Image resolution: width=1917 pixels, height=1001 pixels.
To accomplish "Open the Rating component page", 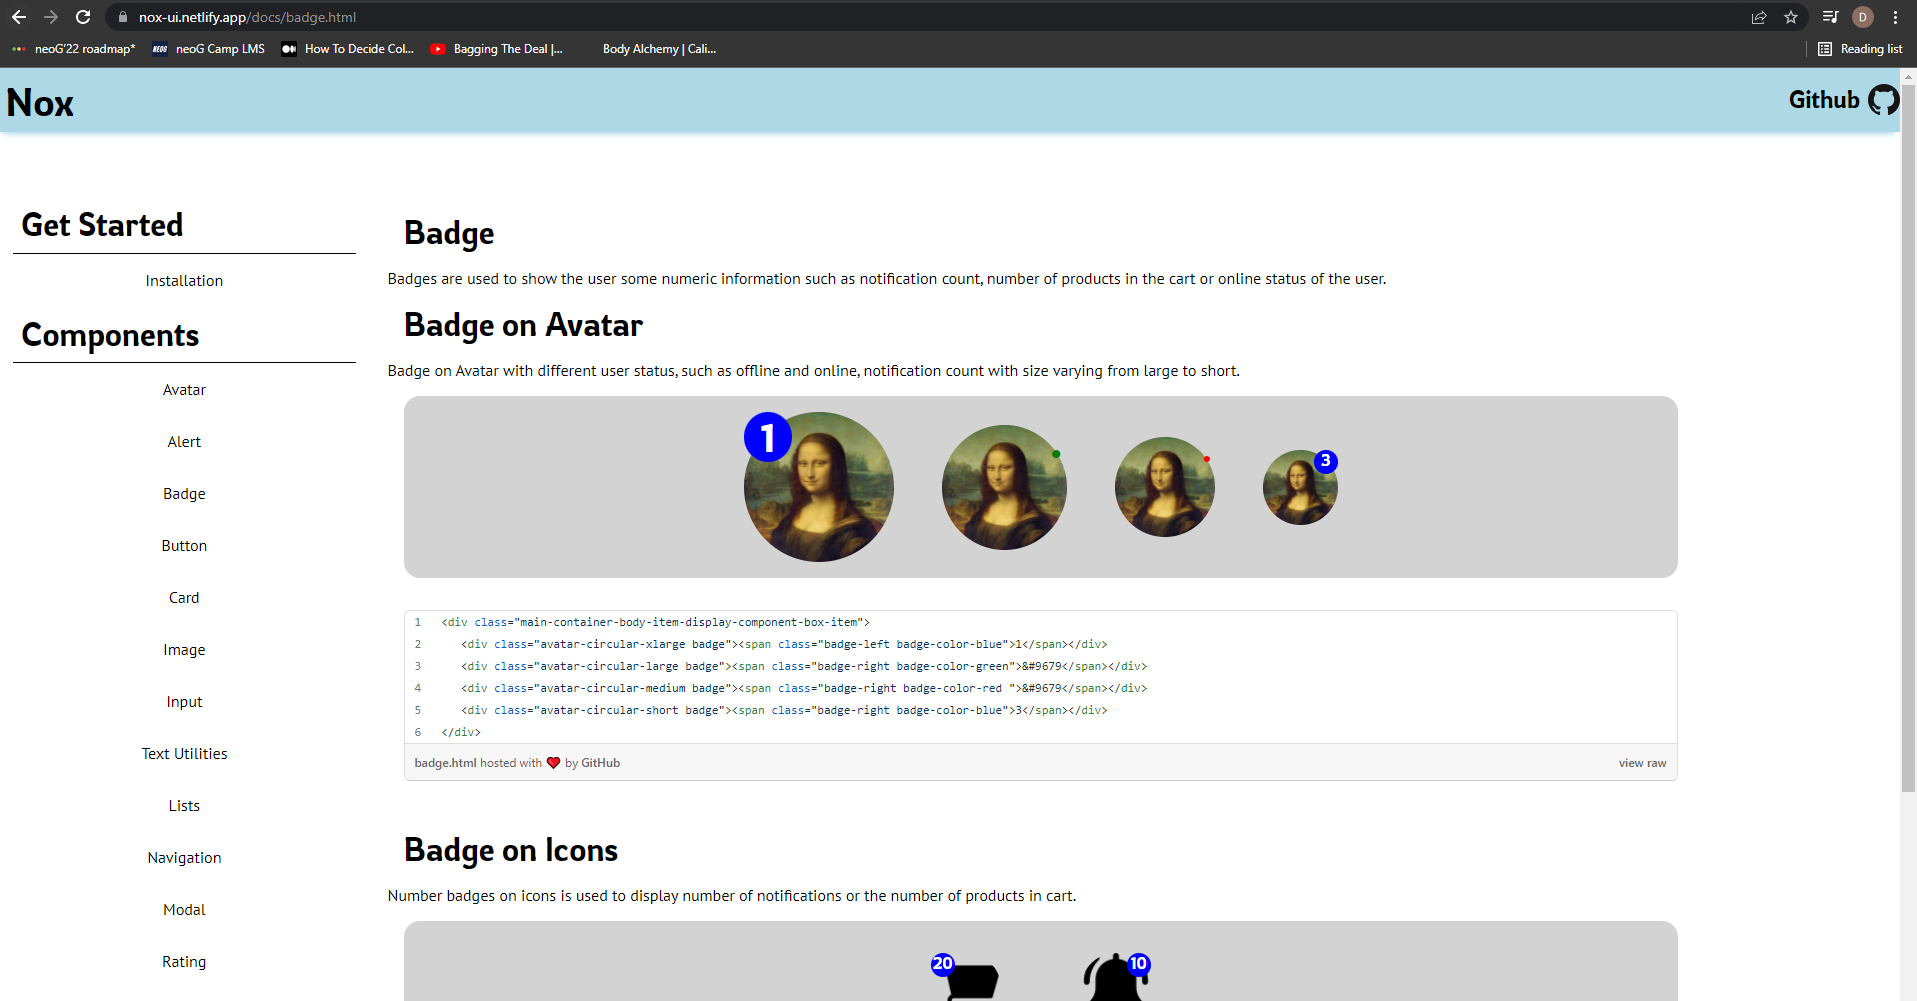I will [x=184, y=962].
